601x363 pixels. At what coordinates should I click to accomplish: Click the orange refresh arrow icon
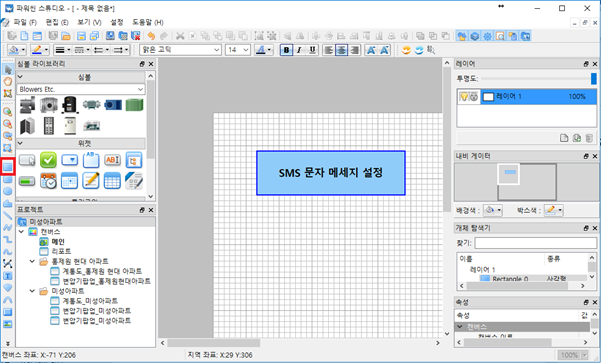click(x=406, y=50)
